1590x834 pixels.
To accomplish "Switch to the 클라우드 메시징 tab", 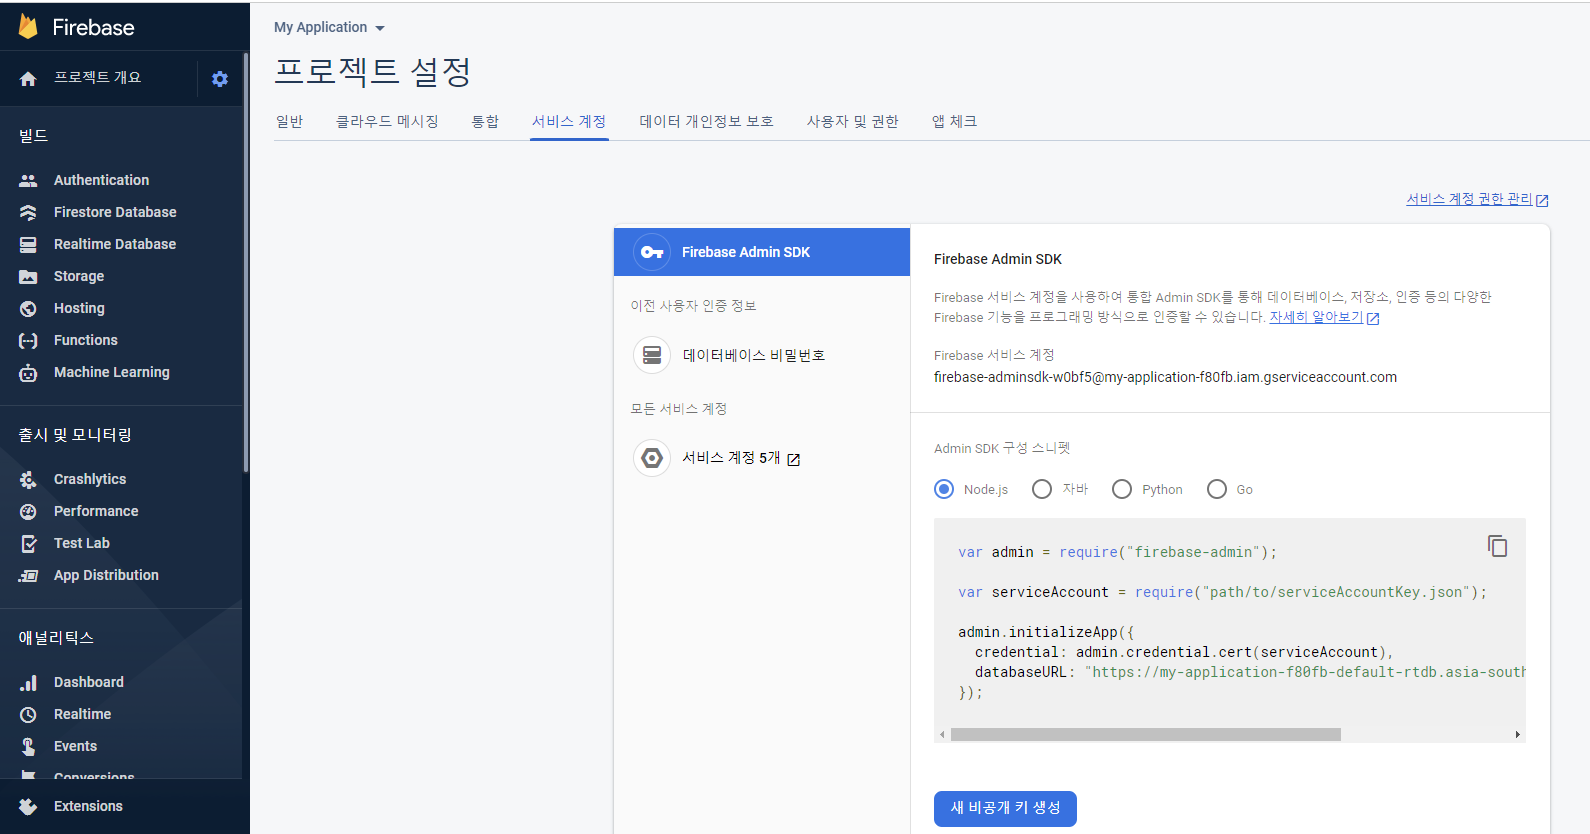I will 387,121.
